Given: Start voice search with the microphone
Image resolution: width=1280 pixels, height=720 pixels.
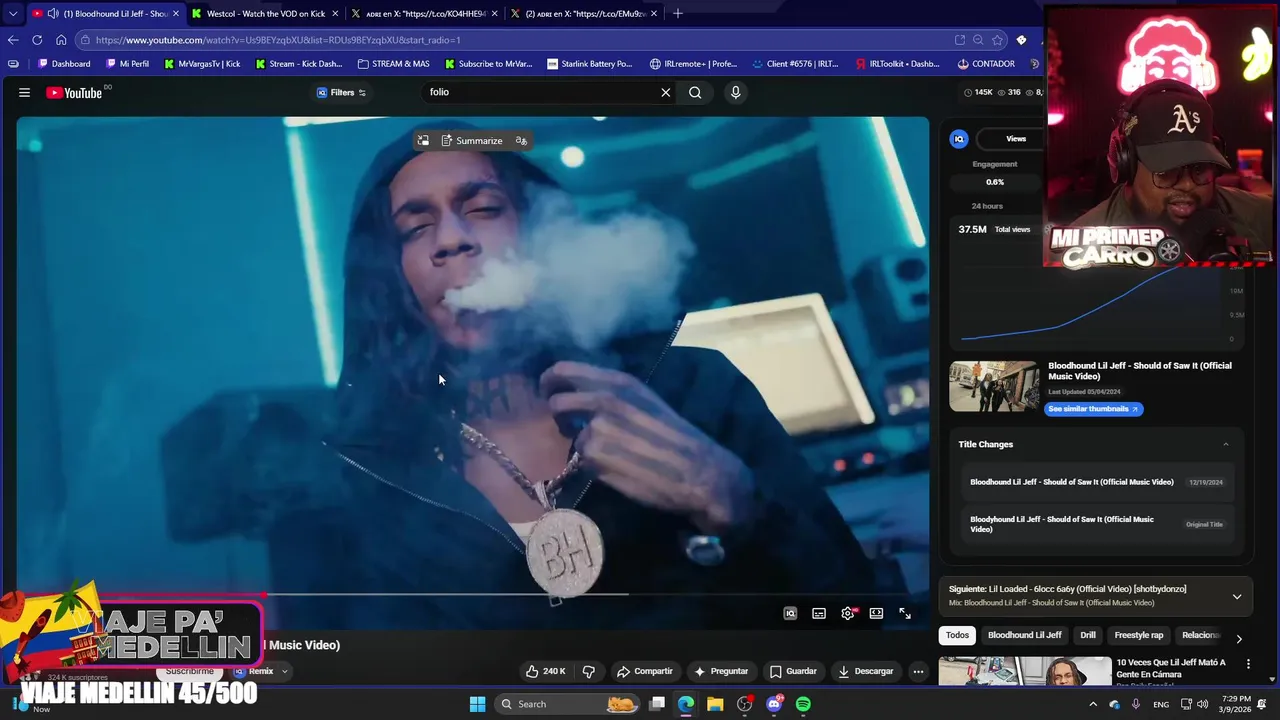Looking at the screenshot, I should (735, 92).
